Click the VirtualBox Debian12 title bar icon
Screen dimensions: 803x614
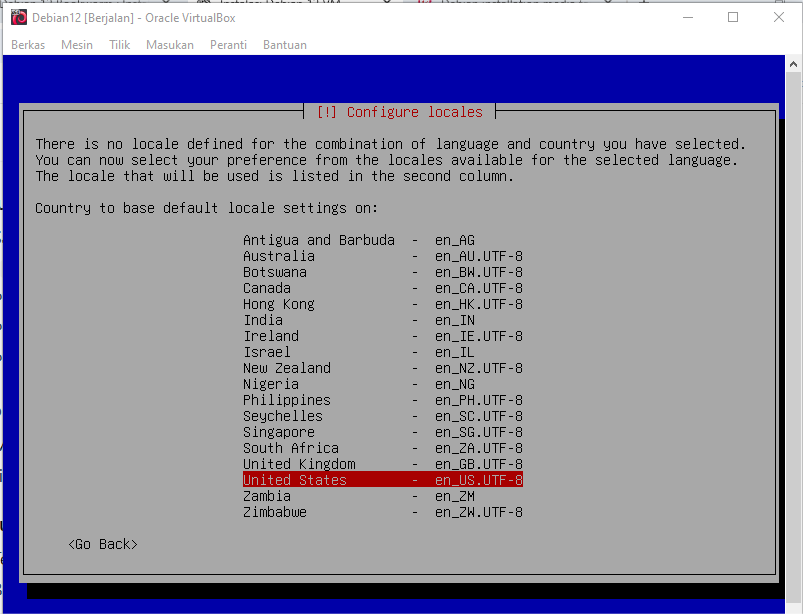(x=18, y=17)
